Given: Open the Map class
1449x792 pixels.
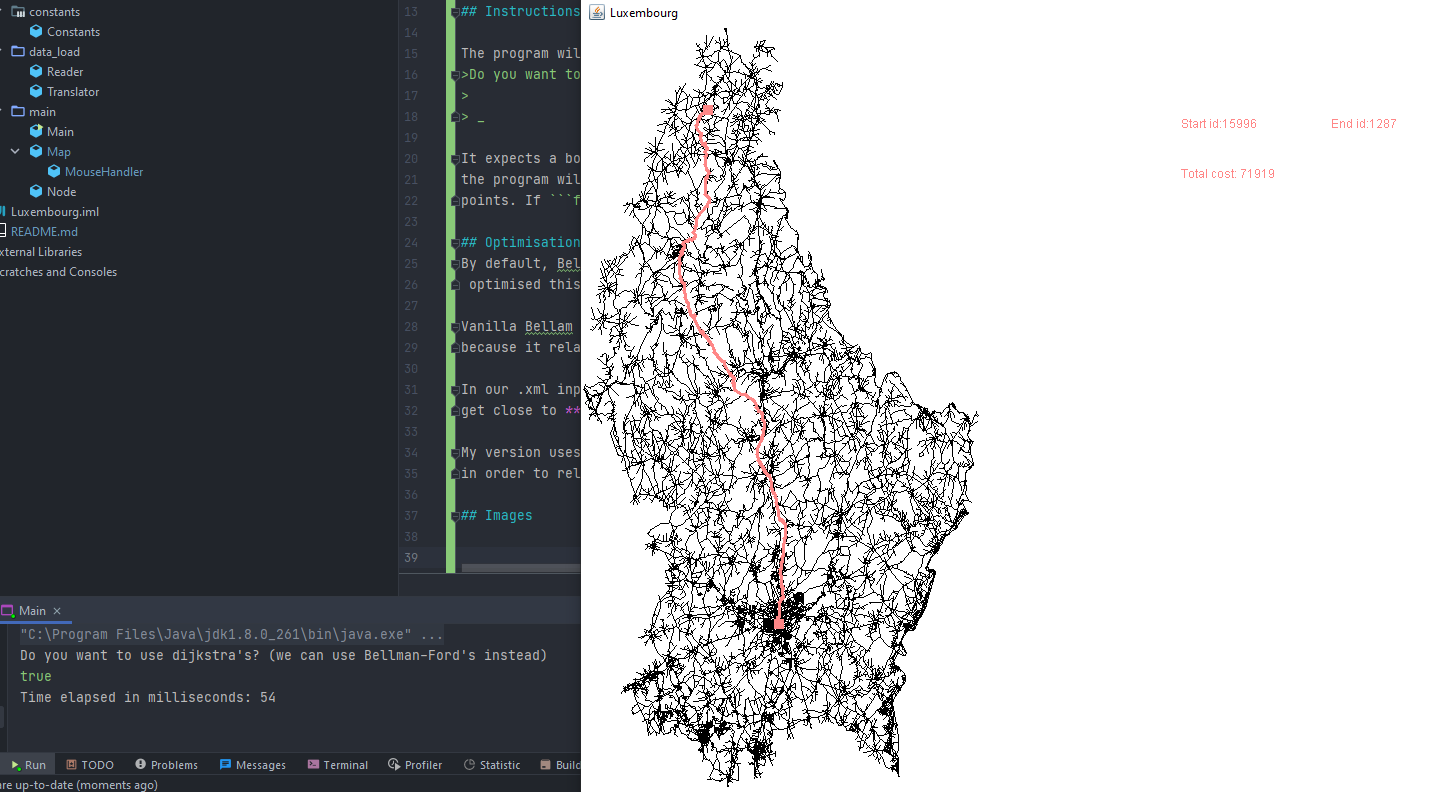Looking at the screenshot, I should 59,152.
